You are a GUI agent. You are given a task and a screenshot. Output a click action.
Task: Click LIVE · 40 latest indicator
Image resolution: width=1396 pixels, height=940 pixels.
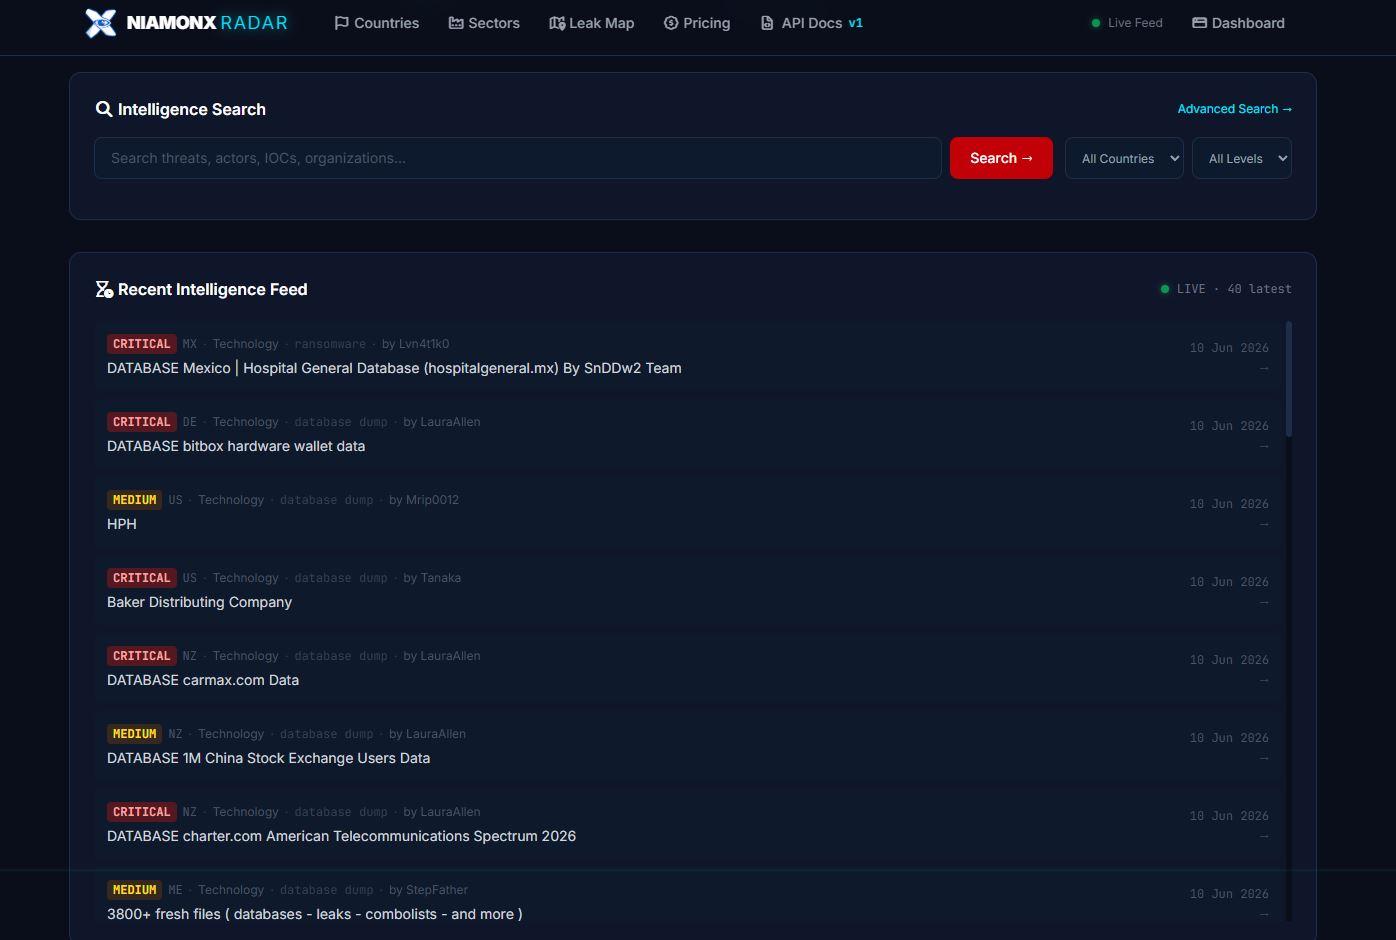[x=1225, y=289]
